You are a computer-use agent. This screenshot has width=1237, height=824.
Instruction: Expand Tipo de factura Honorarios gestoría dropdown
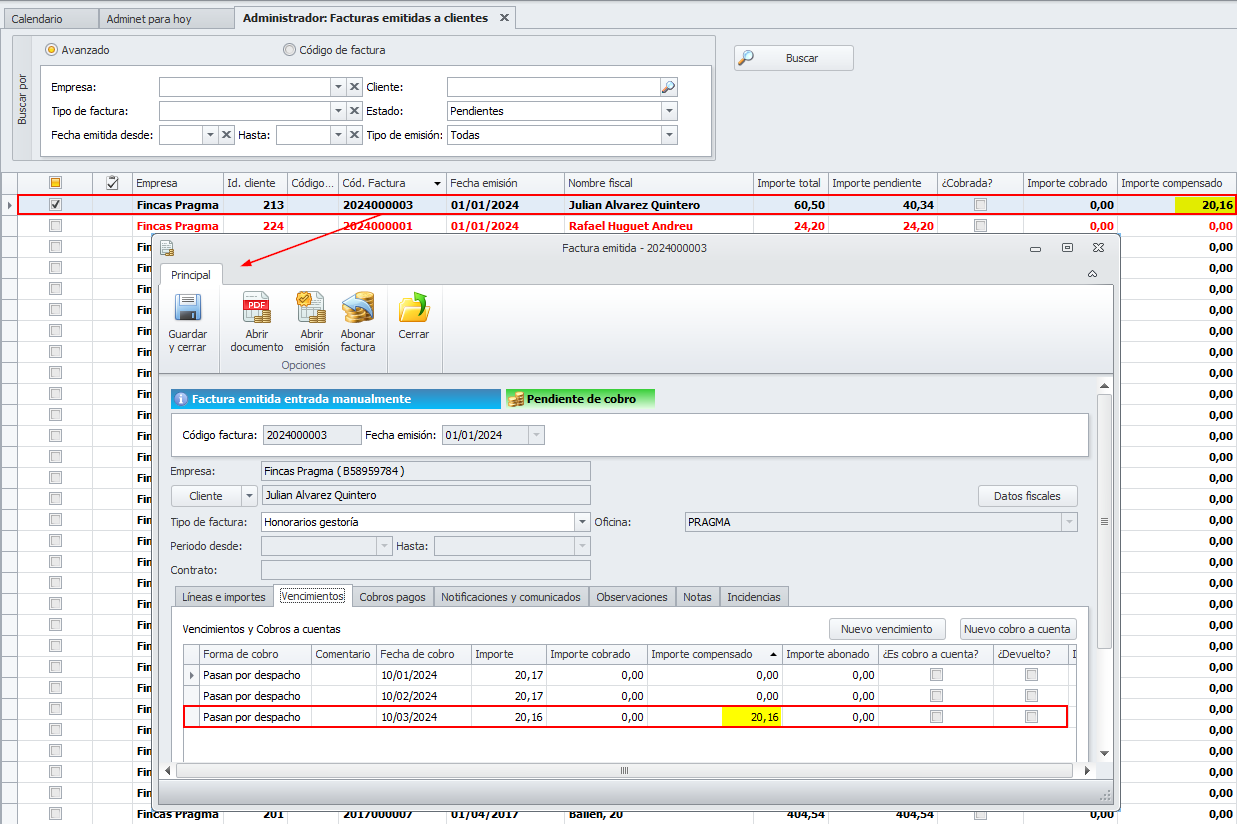pos(582,522)
